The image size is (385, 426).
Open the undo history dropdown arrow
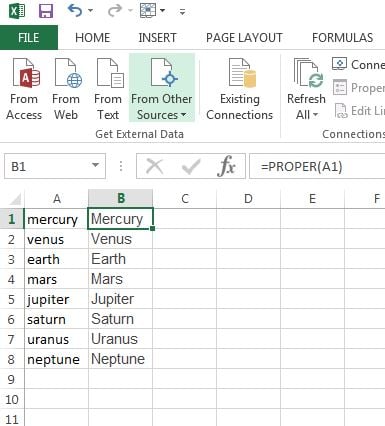click(x=90, y=11)
